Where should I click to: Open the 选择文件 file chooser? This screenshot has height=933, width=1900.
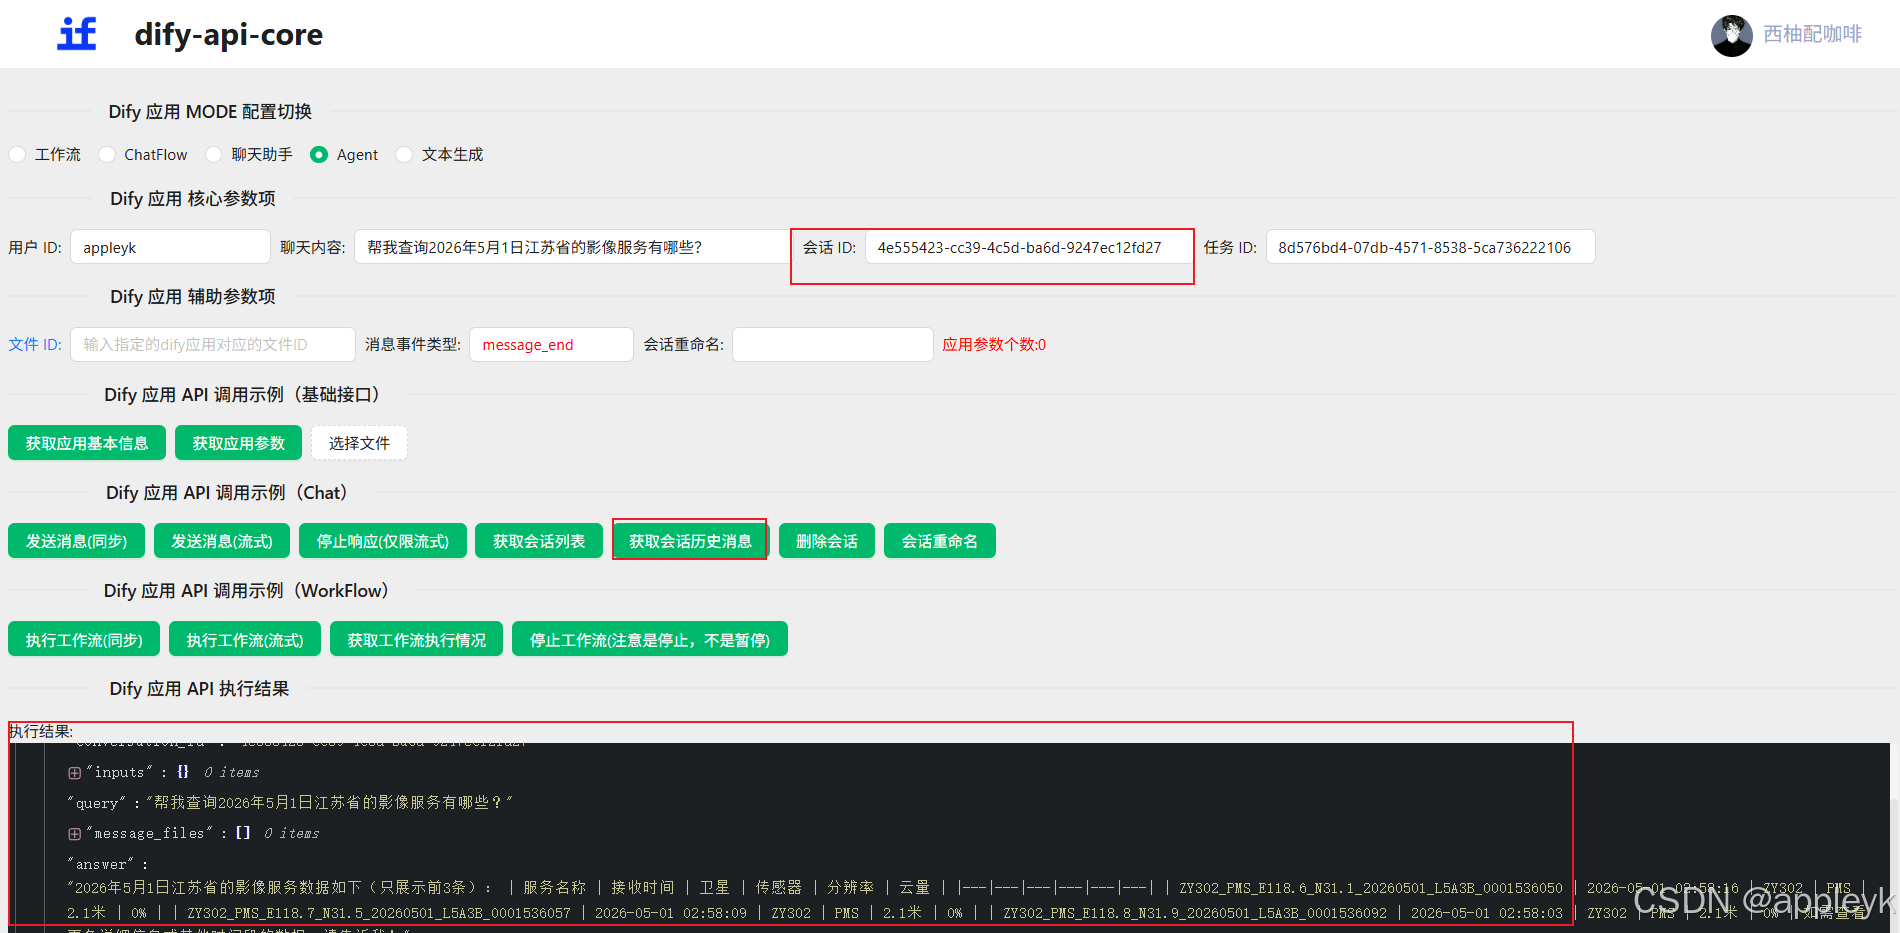click(x=359, y=443)
